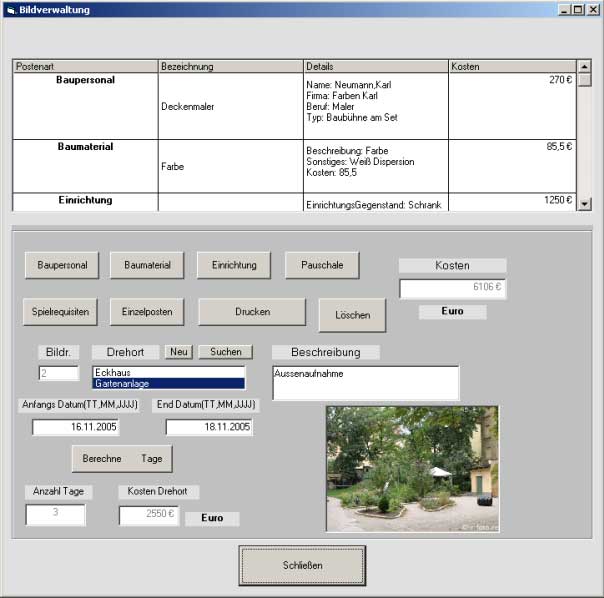This screenshot has height=598, width=604.
Task: Click the Berechne Tage button
Action: (x=122, y=458)
